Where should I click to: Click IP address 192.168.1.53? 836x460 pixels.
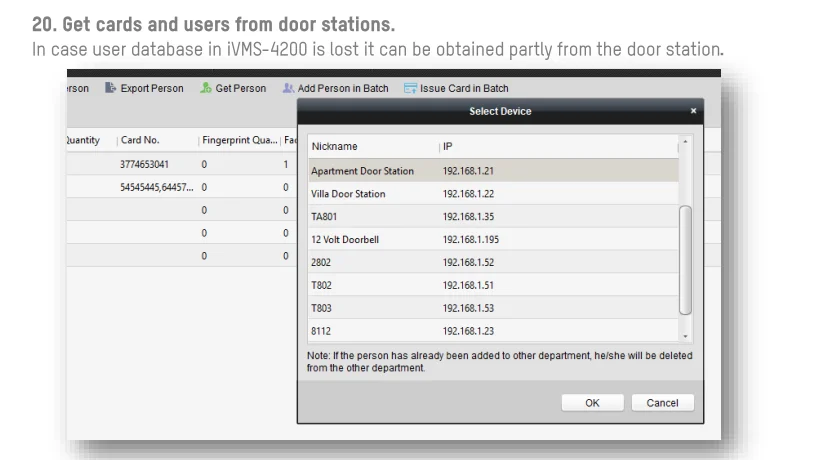click(x=468, y=309)
